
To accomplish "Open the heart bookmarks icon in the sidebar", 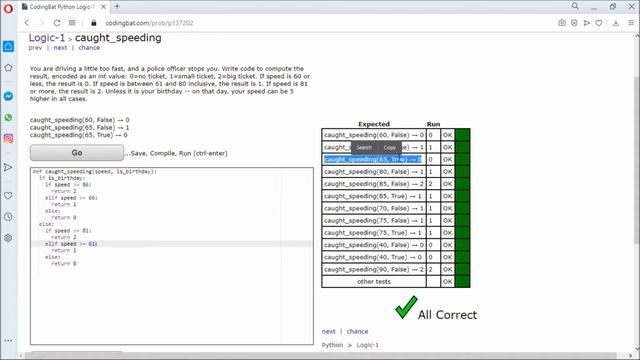I will [8, 196].
